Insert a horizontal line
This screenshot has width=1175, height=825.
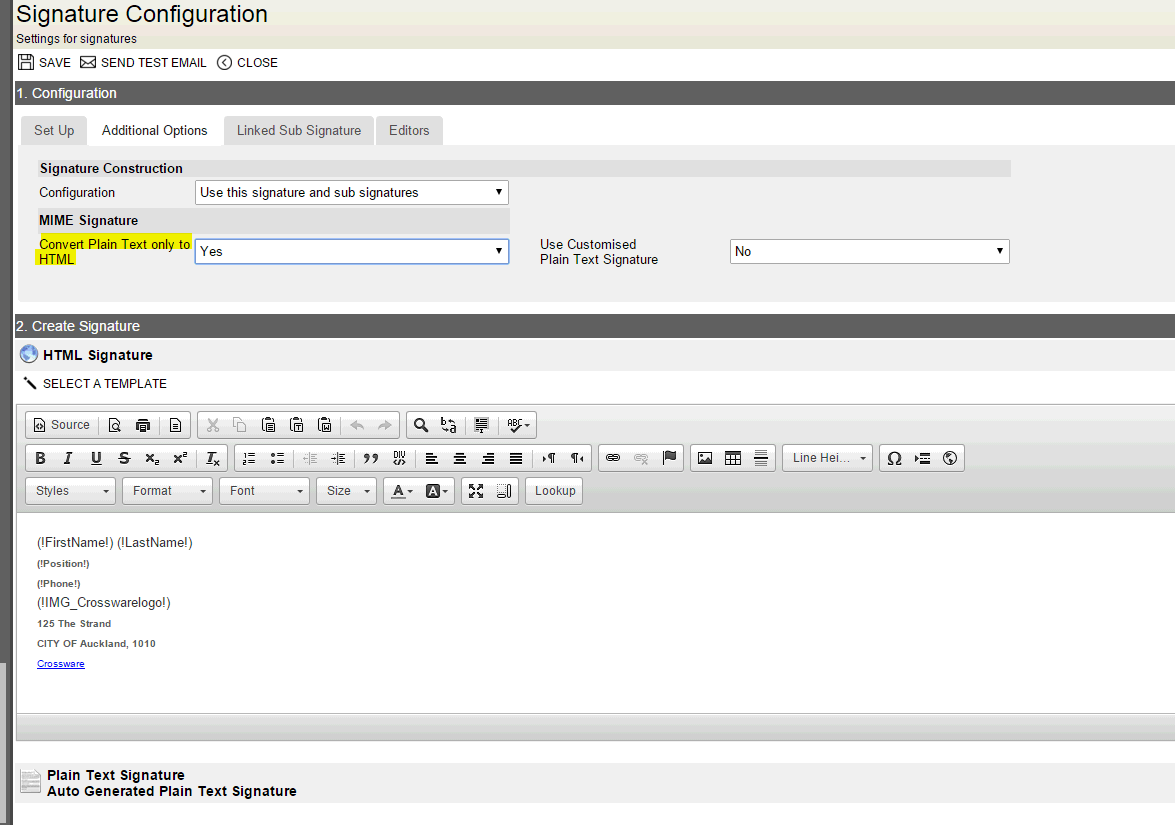(761, 458)
